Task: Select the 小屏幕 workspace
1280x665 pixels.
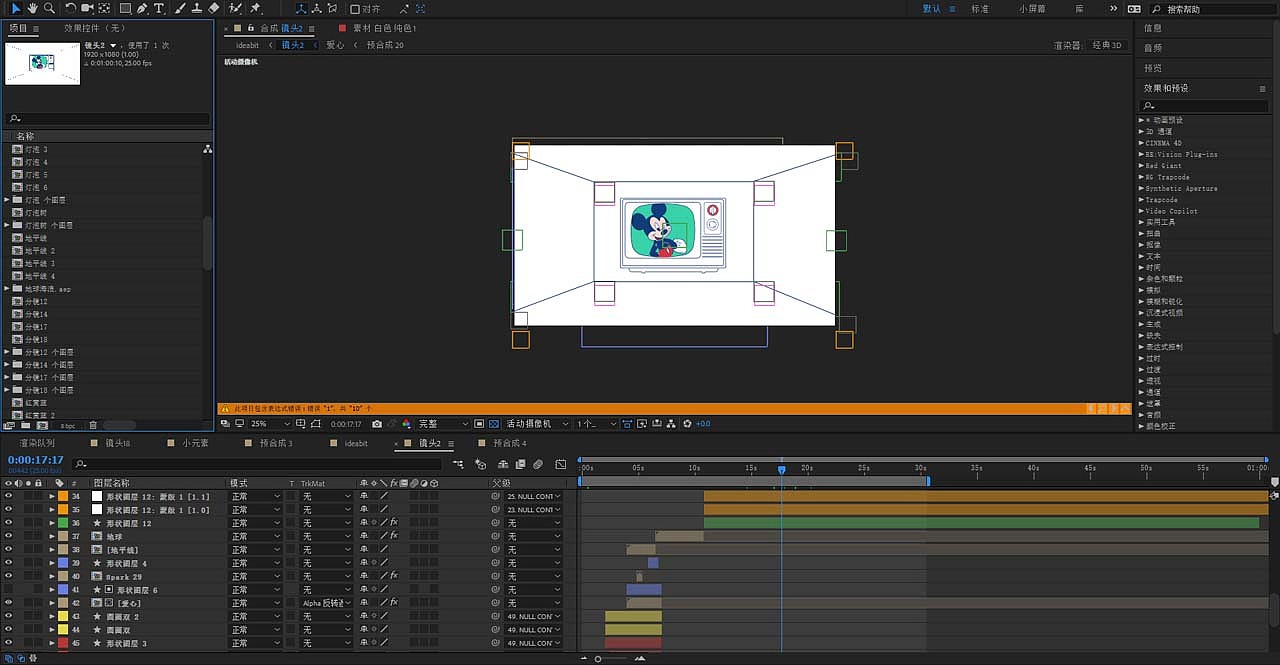Action: (x=1032, y=8)
